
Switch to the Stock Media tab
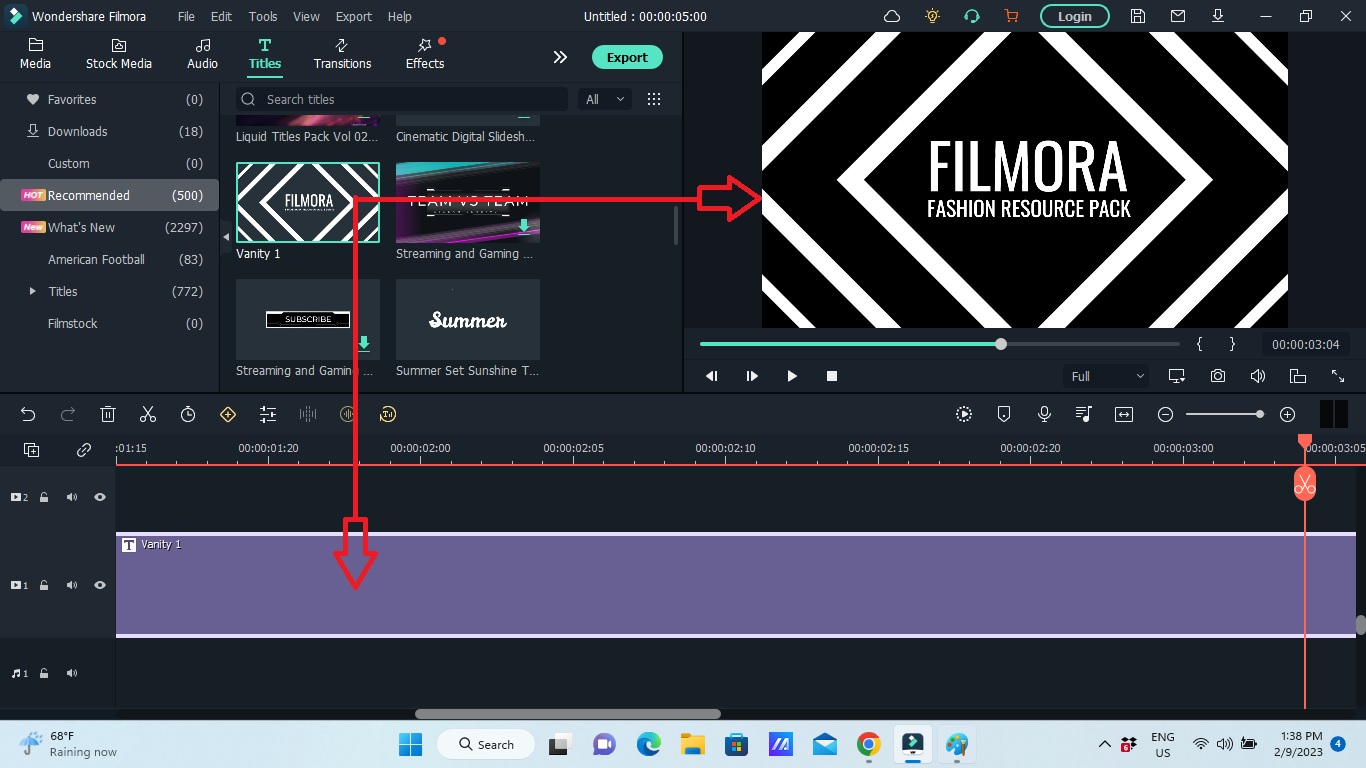coord(119,54)
